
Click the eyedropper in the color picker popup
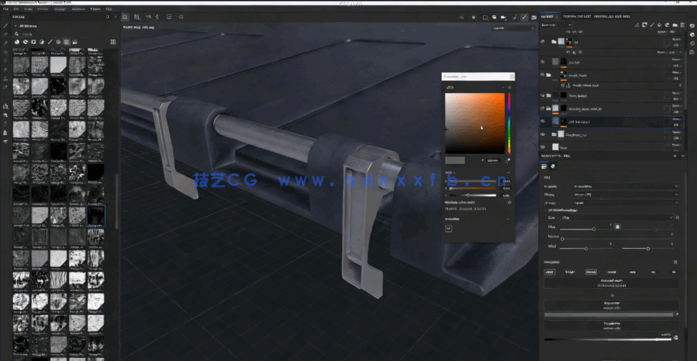pos(508,160)
